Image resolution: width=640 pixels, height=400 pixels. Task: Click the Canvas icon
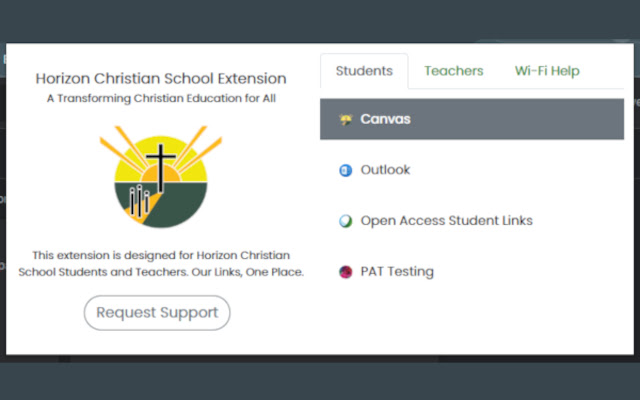(346, 120)
